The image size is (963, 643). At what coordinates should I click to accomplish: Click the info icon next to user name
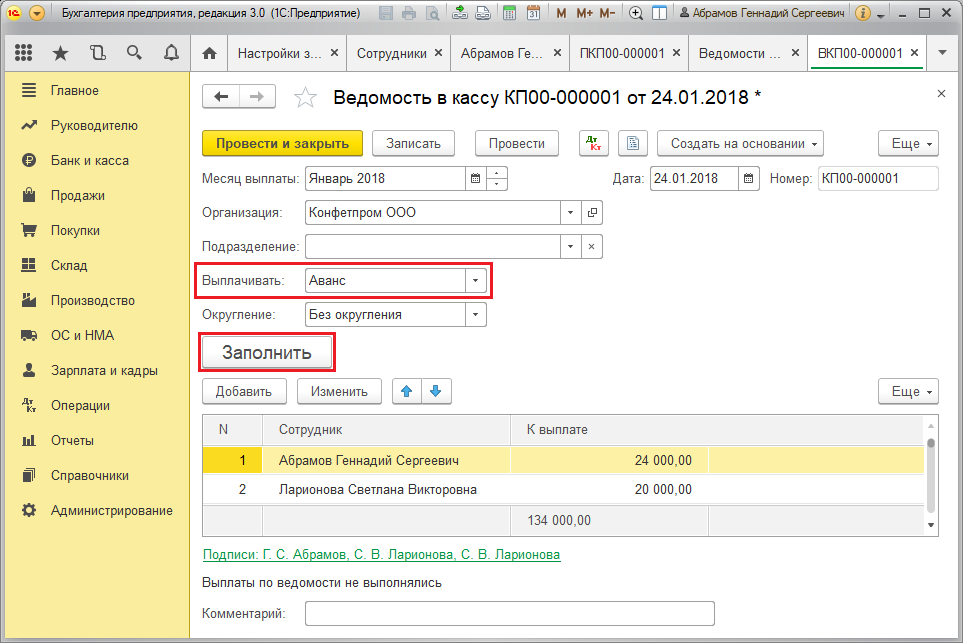[862, 13]
